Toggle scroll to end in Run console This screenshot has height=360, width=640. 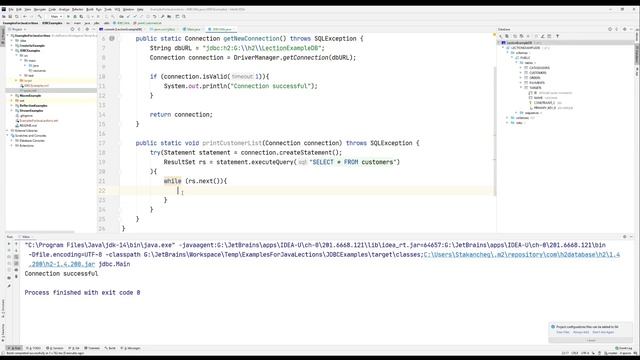(16, 263)
